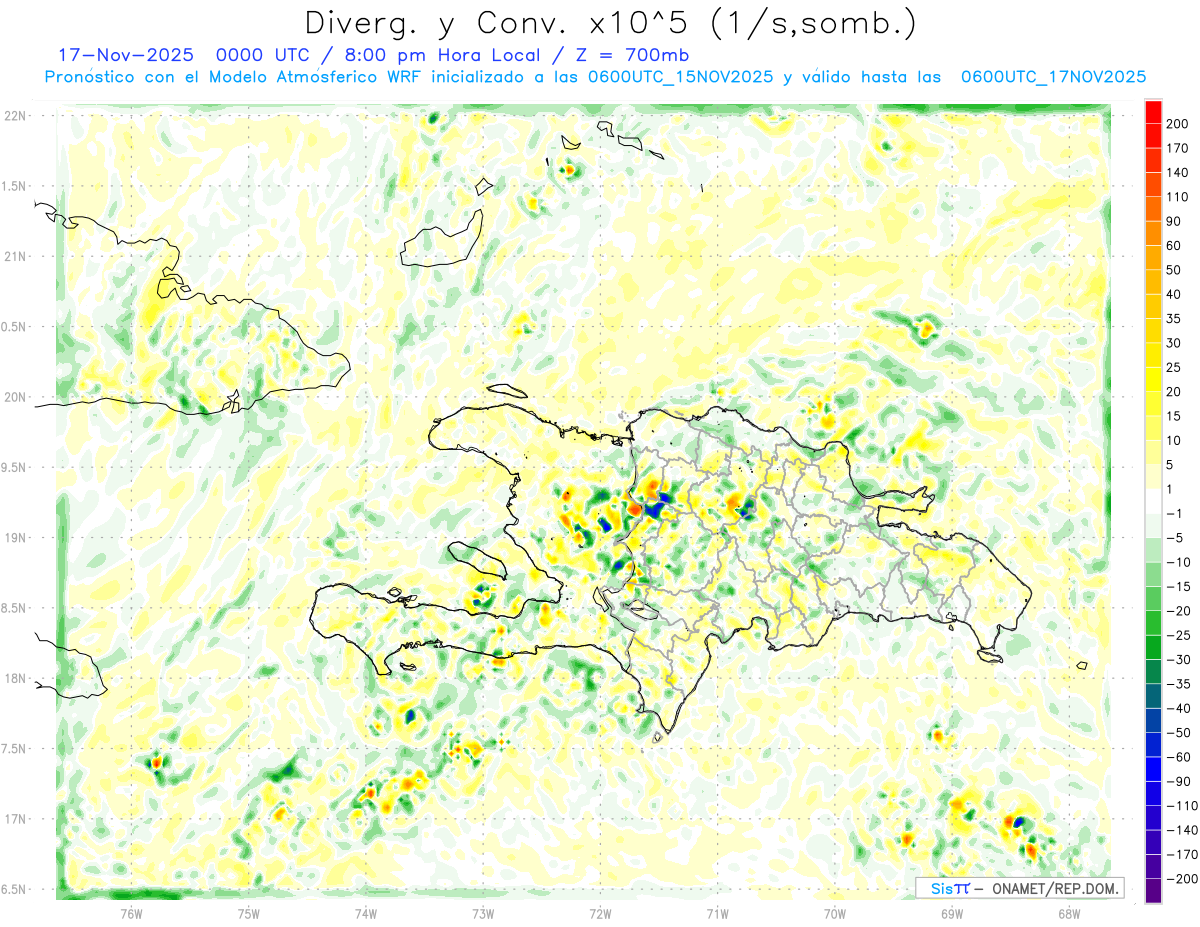Click the '75W' longitude label
1200x927 pixels.
click(249, 913)
